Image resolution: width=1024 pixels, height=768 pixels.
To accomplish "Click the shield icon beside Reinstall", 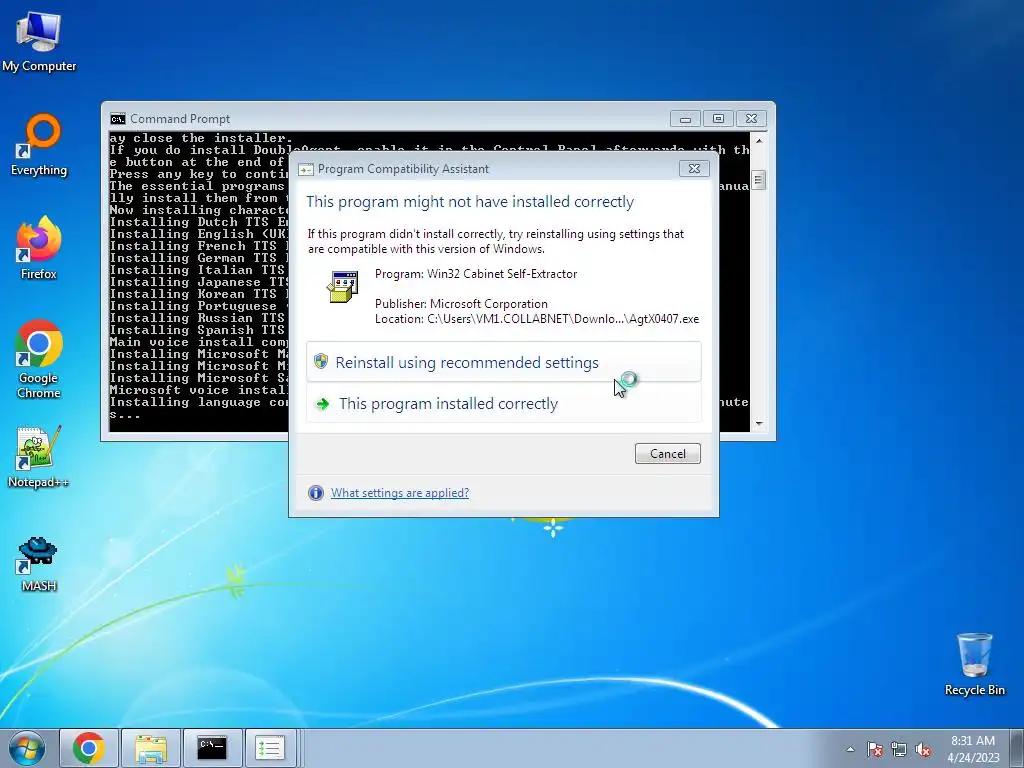I will (321, 361).
